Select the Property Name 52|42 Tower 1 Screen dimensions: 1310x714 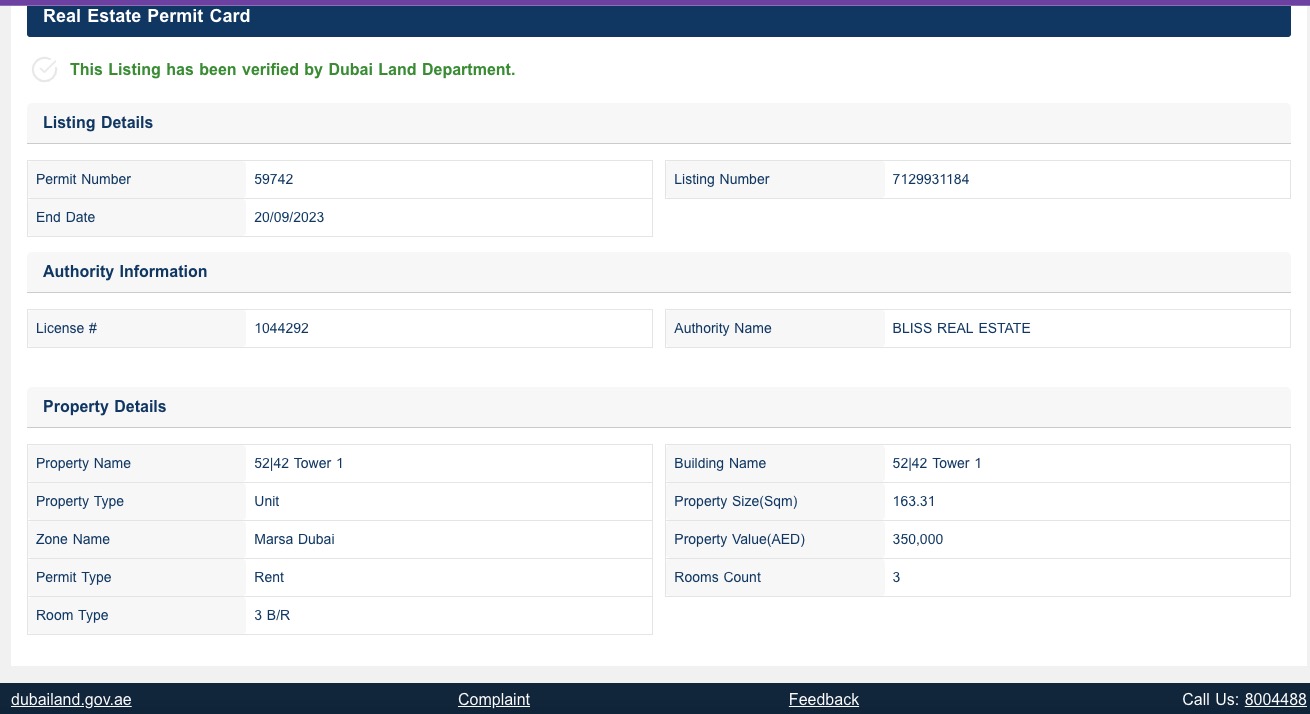299,463
